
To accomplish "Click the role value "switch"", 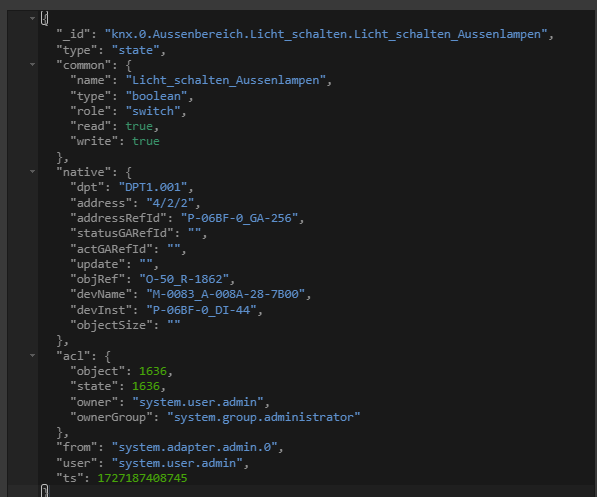I will [x=153, y=111].
